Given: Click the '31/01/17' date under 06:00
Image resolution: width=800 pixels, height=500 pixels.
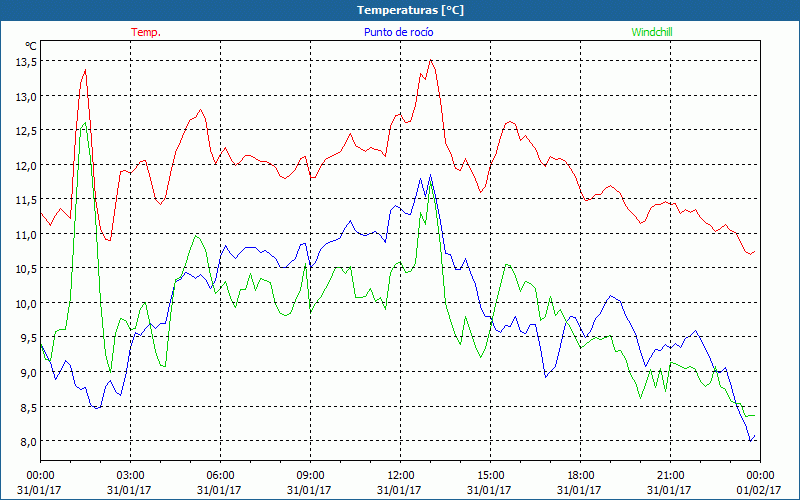Looking at the screenshot, I should (219, 490).
